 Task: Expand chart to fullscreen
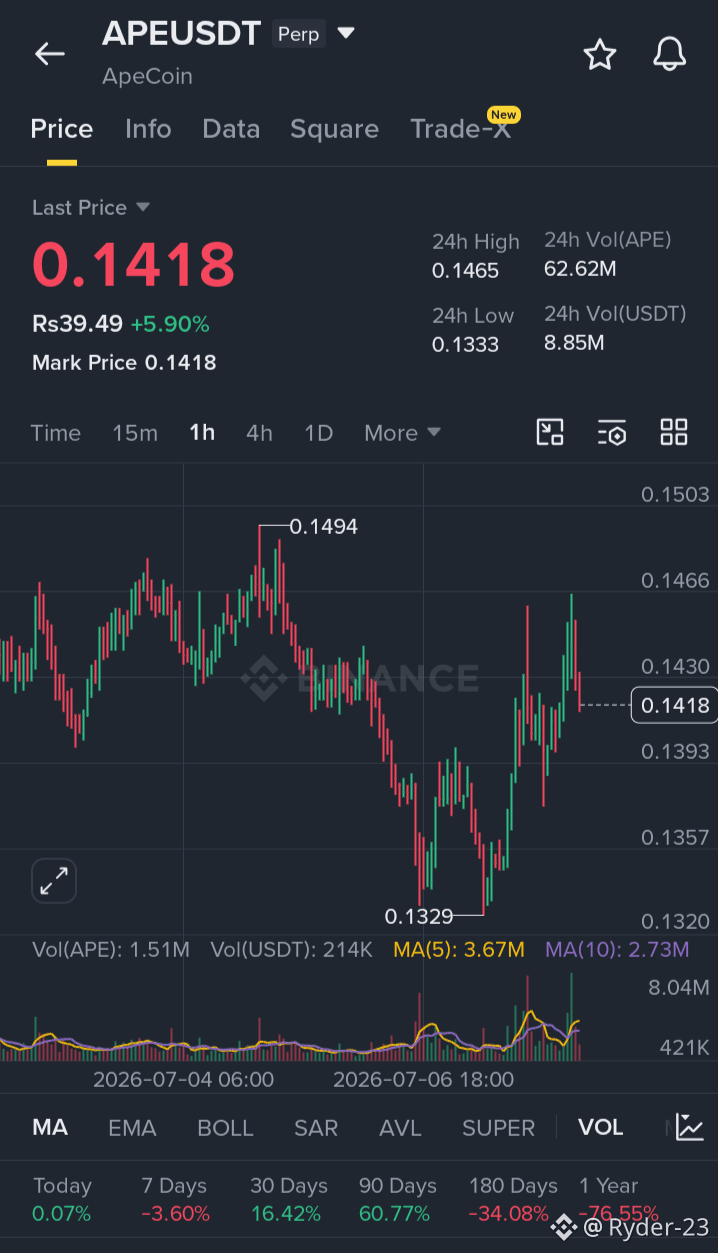[x=54, y=881]
